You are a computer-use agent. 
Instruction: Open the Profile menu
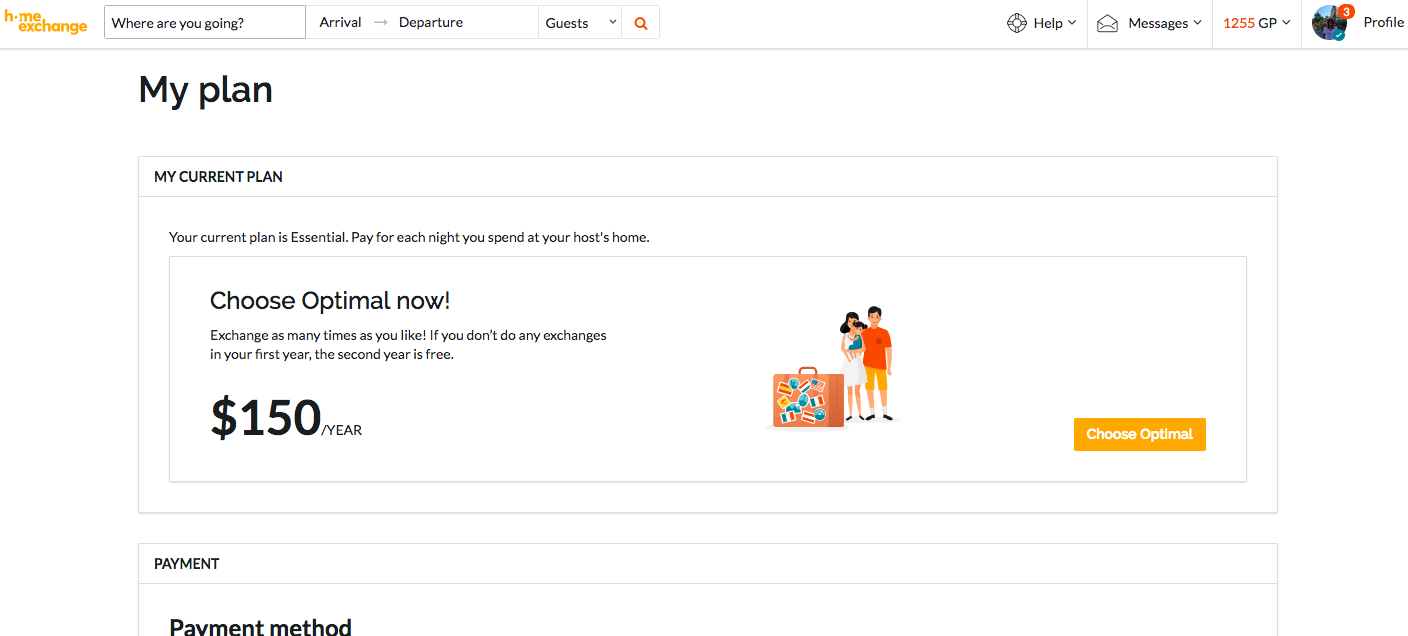(1384, 23)
